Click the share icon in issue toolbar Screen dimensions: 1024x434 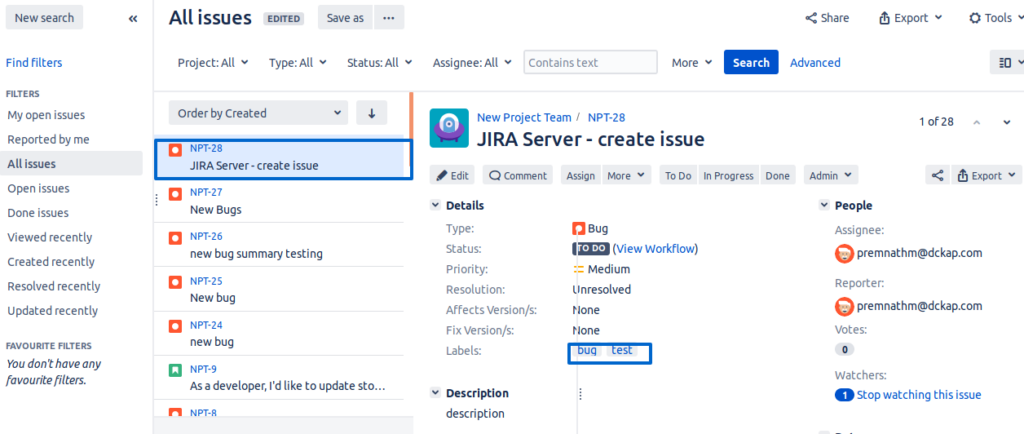(x=937, y=176)
